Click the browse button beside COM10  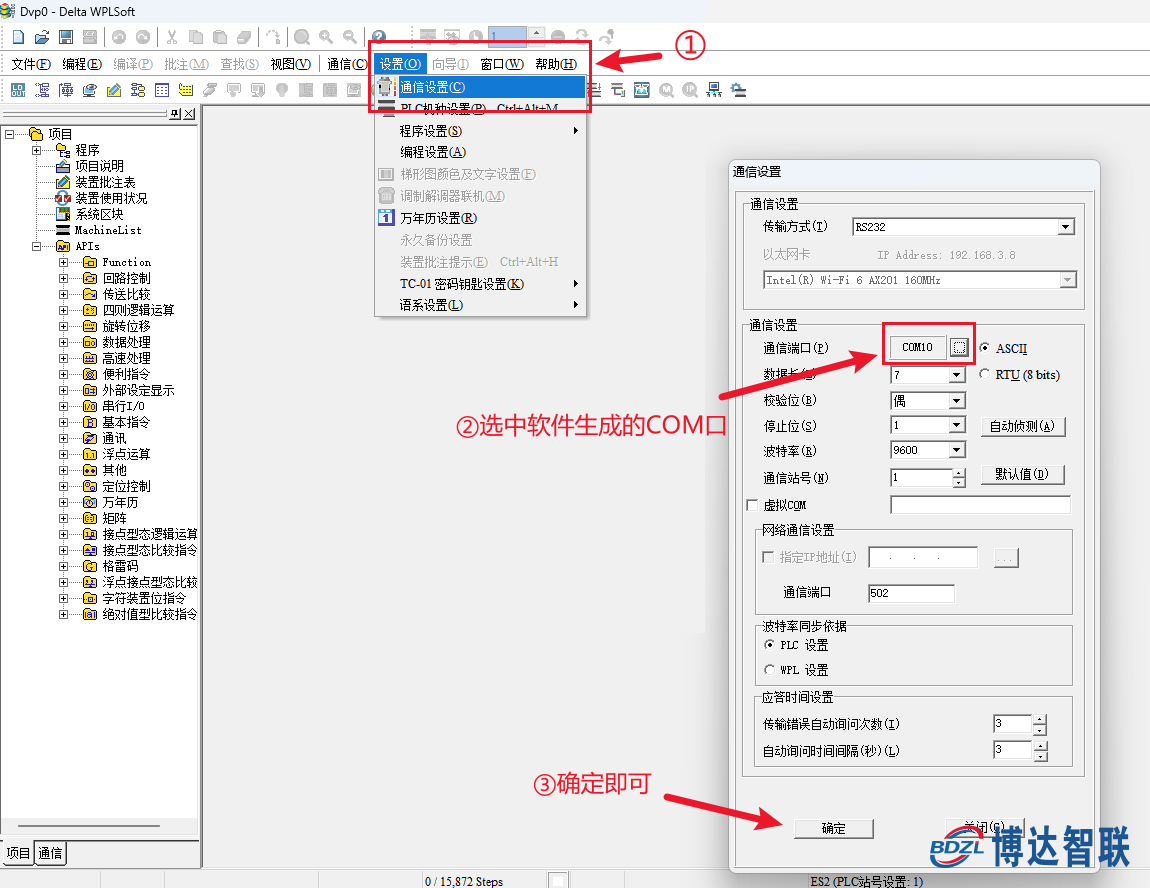[x=959, y=347]
